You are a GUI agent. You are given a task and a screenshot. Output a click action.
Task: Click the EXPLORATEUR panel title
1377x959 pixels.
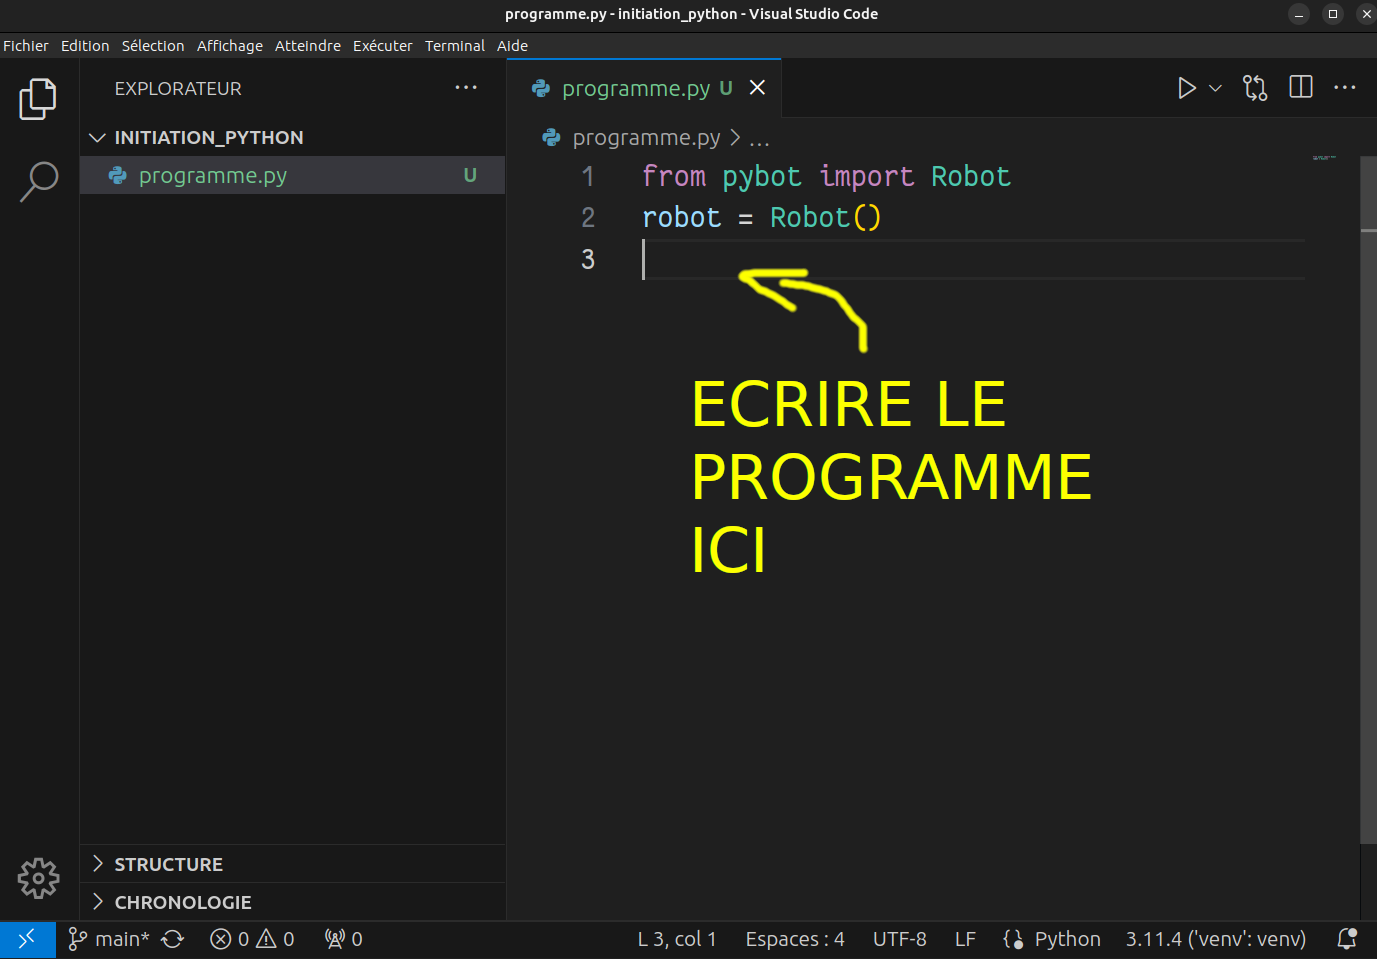(x=178, y=89)
